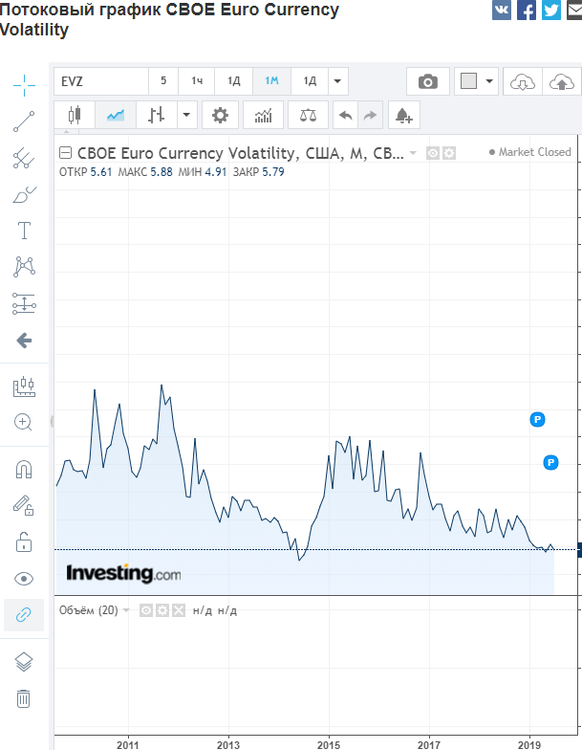Open main series settings gear

449,154
